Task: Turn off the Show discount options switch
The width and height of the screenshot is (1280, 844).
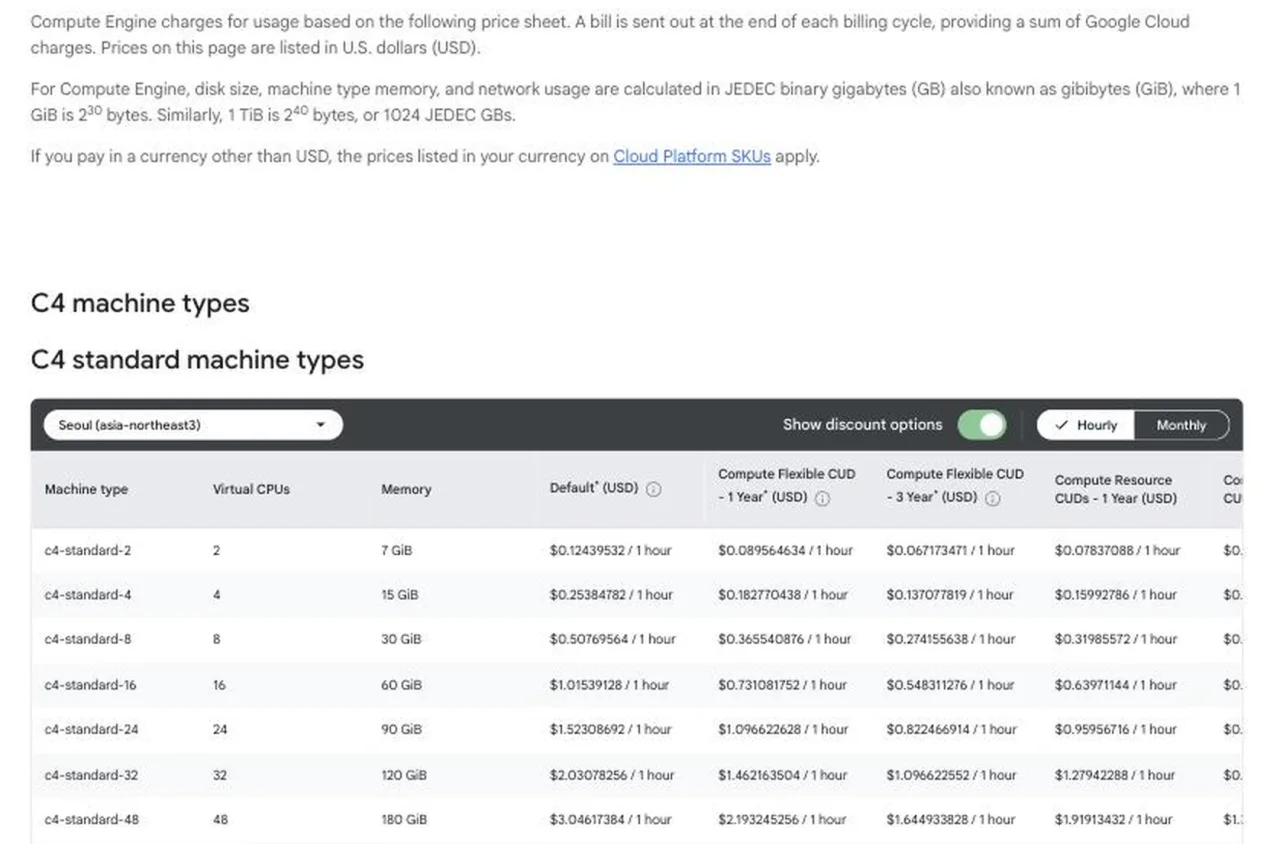Action: point(981,425)
